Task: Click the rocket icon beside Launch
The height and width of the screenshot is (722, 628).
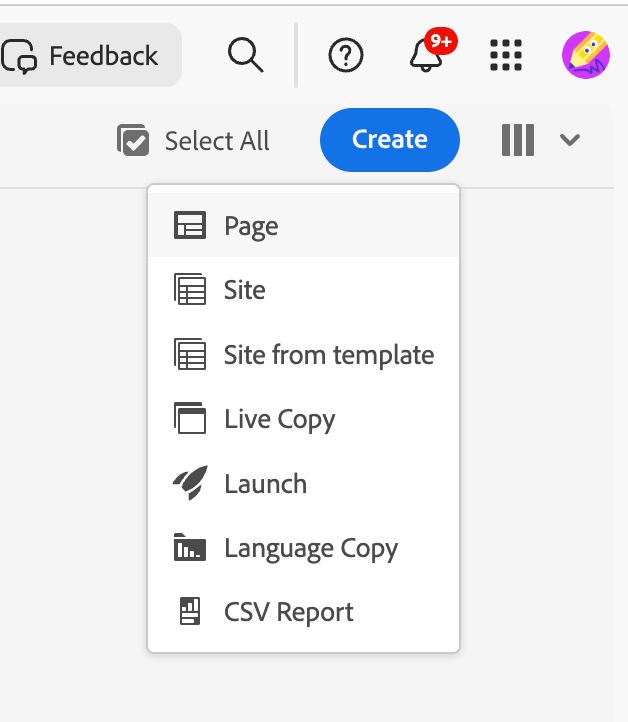Action: pos(190,483)
